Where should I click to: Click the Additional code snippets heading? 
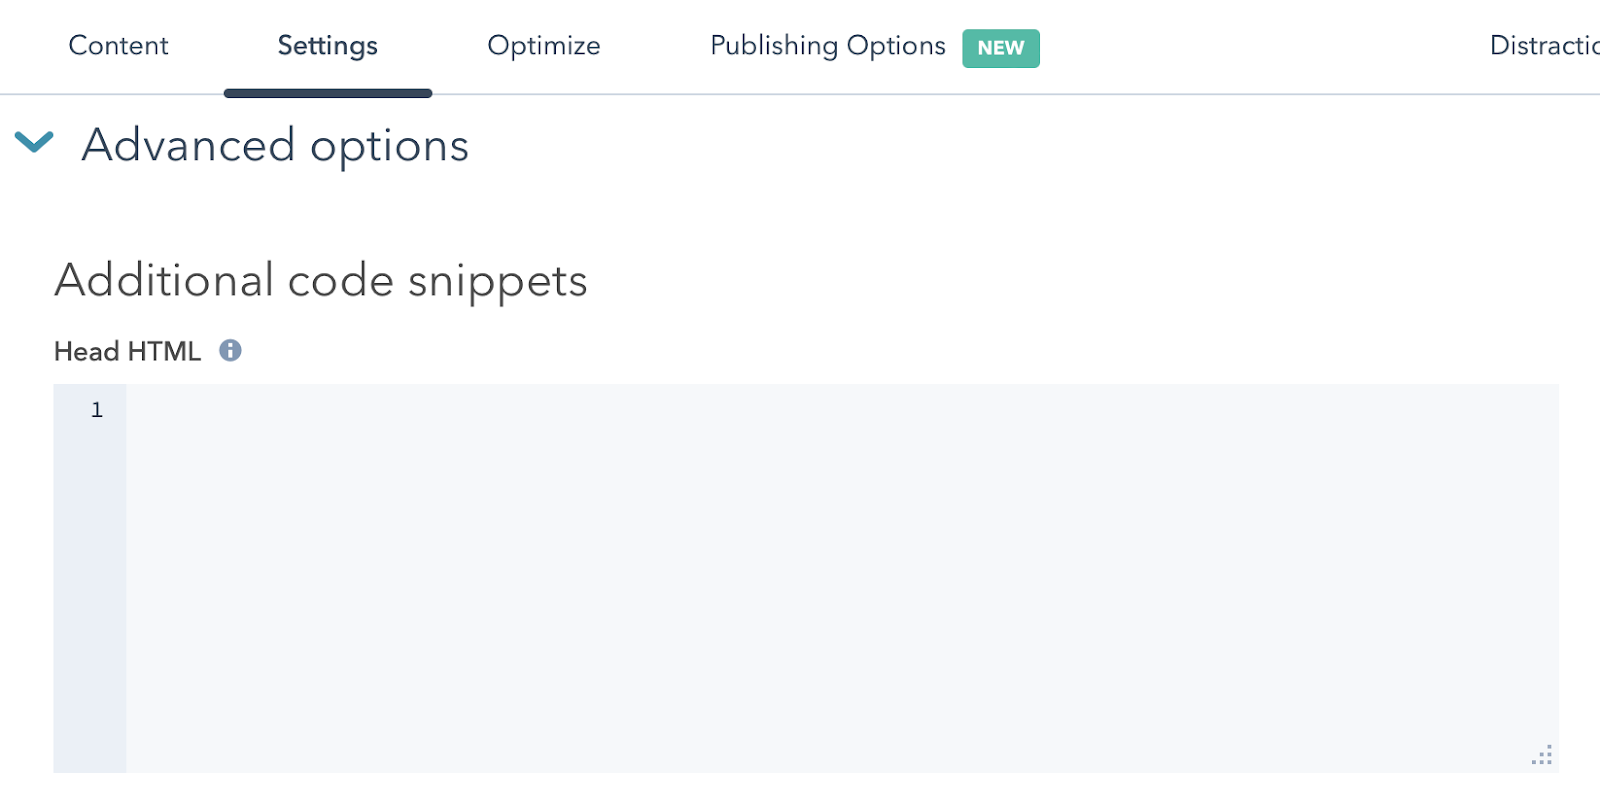(x=321, y=281)
